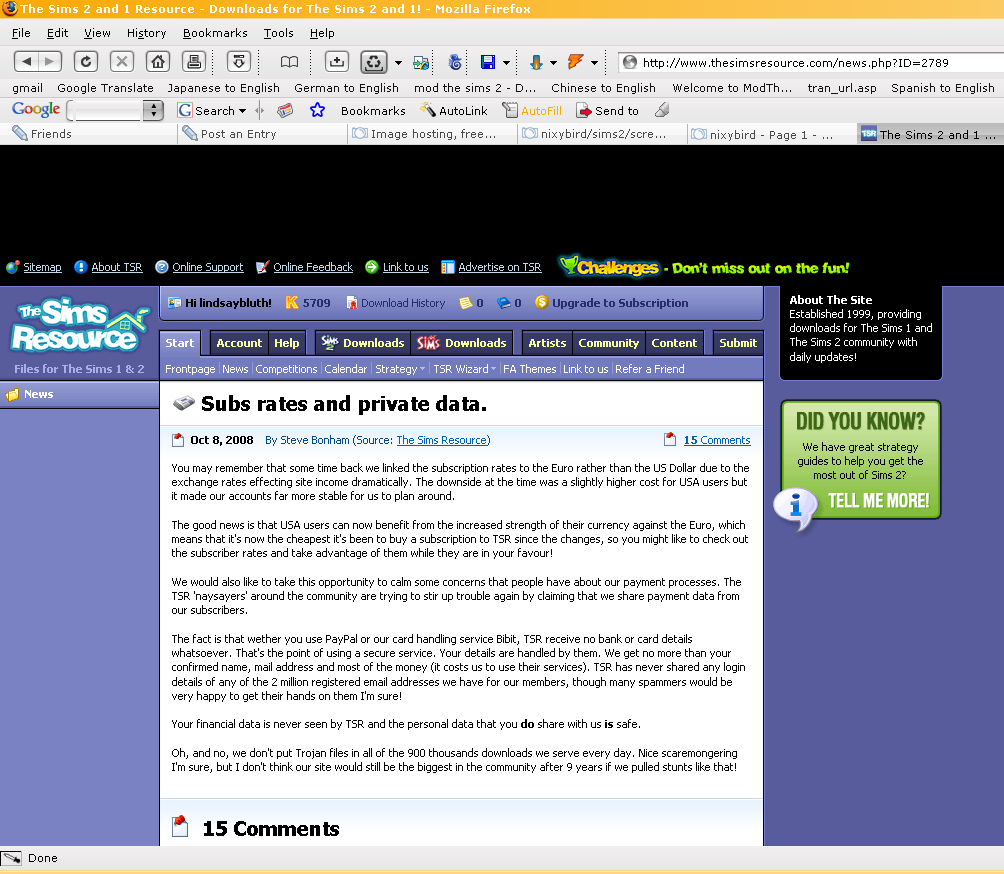1004x874 pixels.
Task: Click the Google logo on the toolbar
Action: pyautogui.click(x=36, y=109)
